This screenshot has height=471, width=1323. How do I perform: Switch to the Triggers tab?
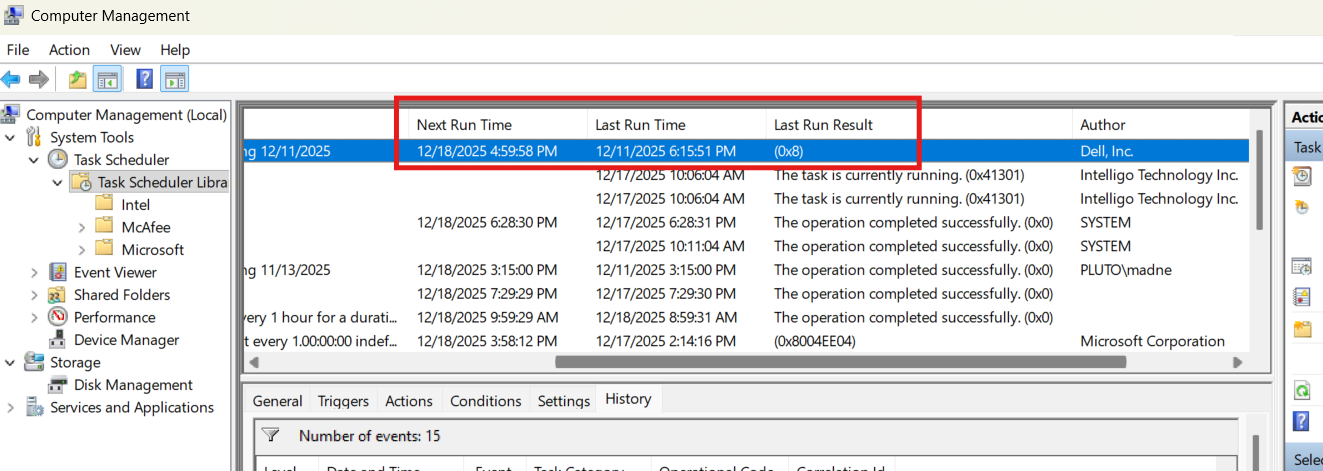[x=343, y=401]
